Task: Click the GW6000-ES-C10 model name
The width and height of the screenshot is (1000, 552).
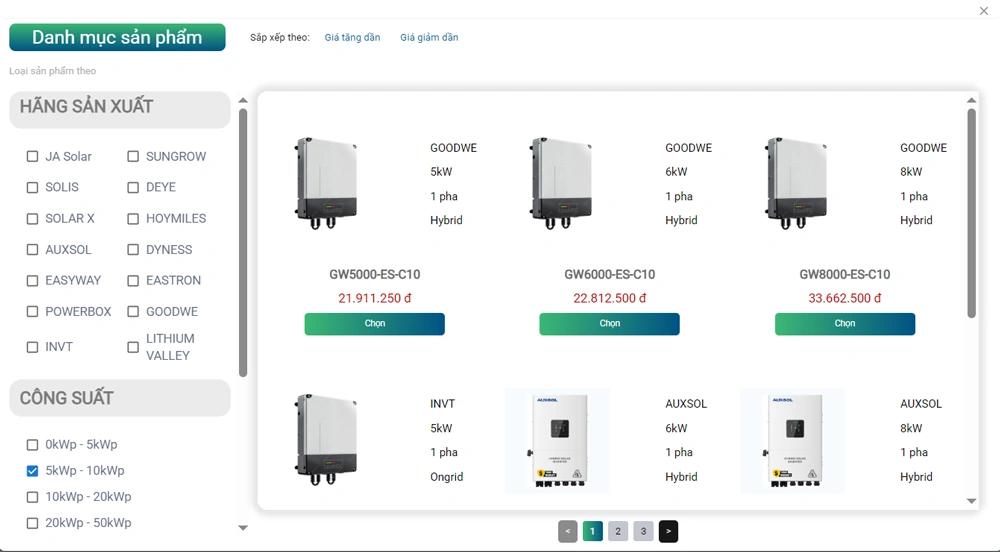Action: [610, 275]
